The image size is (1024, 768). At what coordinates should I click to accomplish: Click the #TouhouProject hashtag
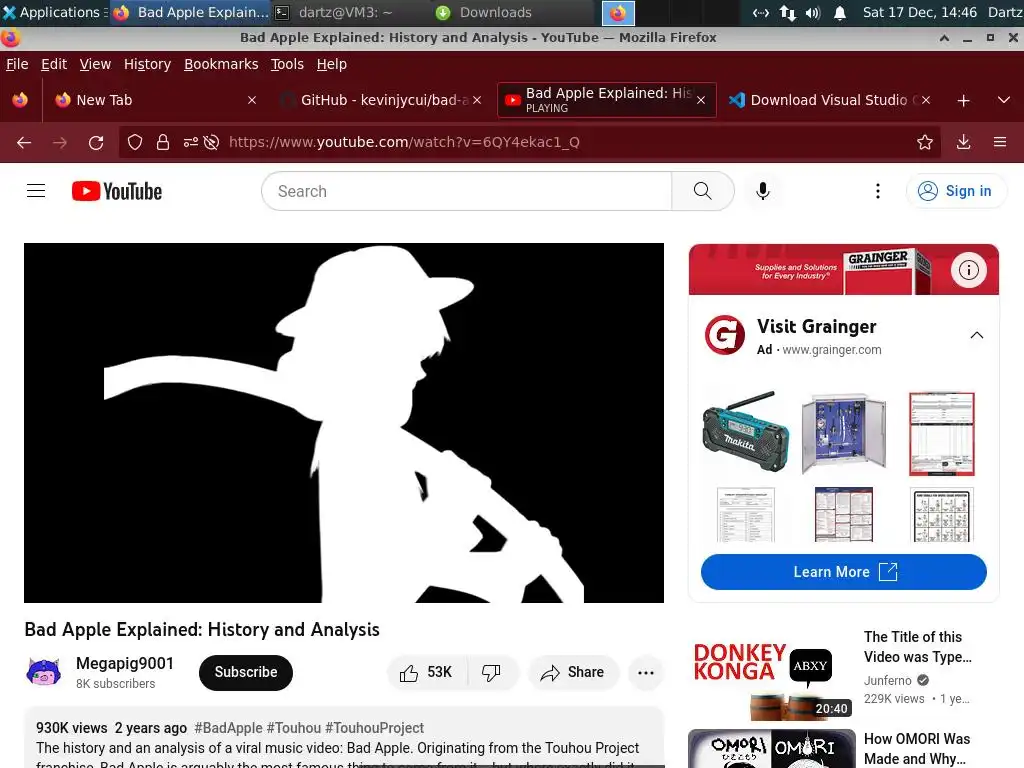tap(374, 728)
